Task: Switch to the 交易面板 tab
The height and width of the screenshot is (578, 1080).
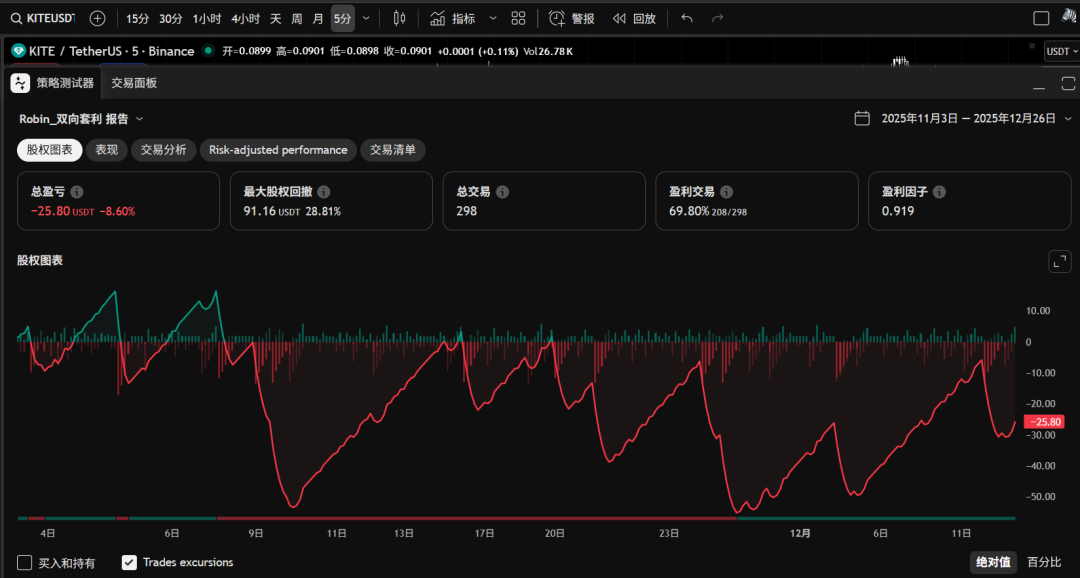Action: click(x=134, y=83)
